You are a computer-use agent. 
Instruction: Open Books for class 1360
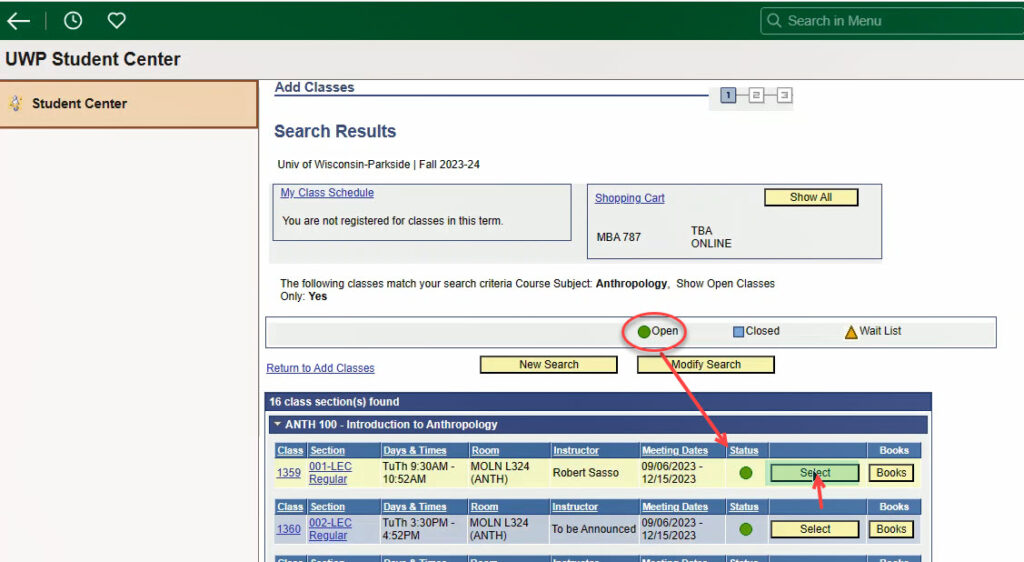pyautogui.click(x=891, y=529)
